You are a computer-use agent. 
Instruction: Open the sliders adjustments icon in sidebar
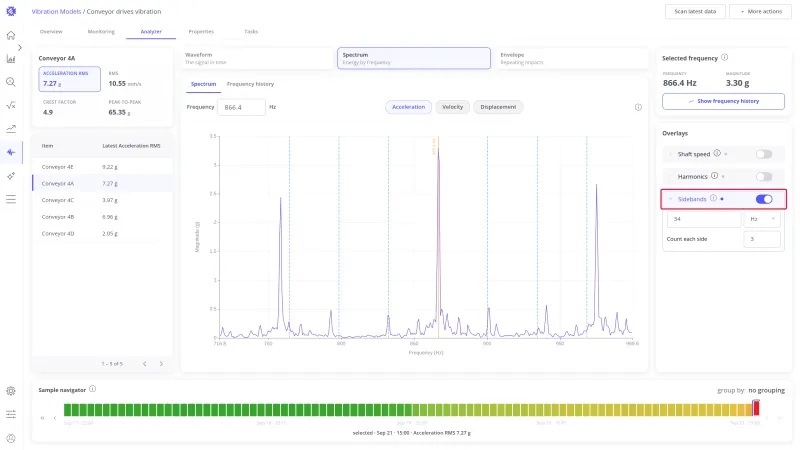coord(11,414)
